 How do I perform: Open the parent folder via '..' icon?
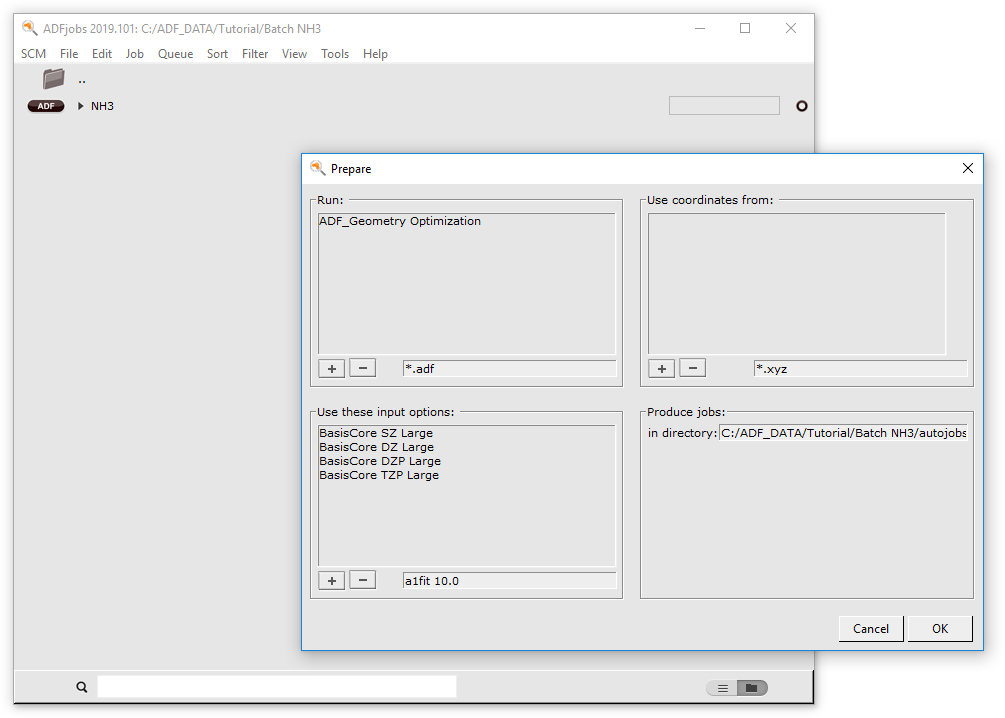pyautogui.click(x=52, y=79)
